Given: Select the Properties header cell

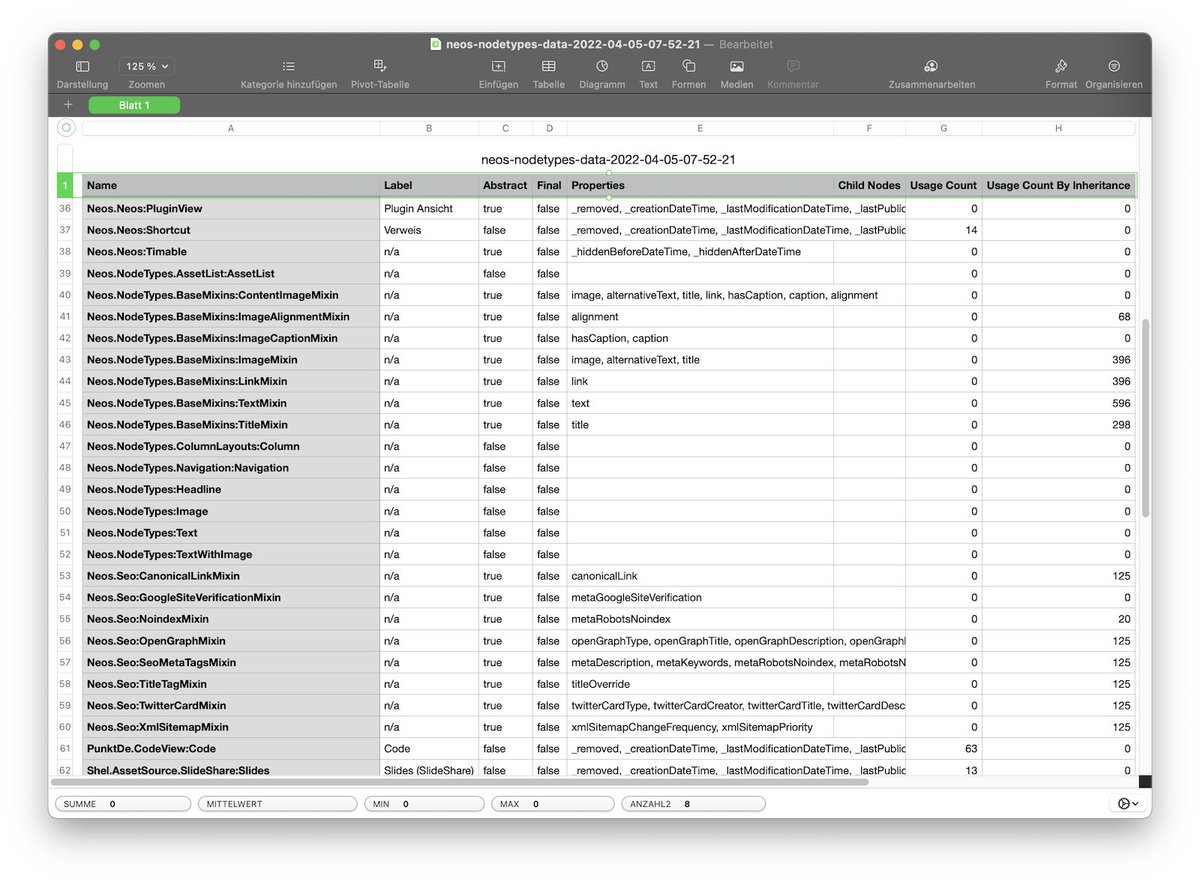Looking at the screenshot, I should tap(700, 185).
